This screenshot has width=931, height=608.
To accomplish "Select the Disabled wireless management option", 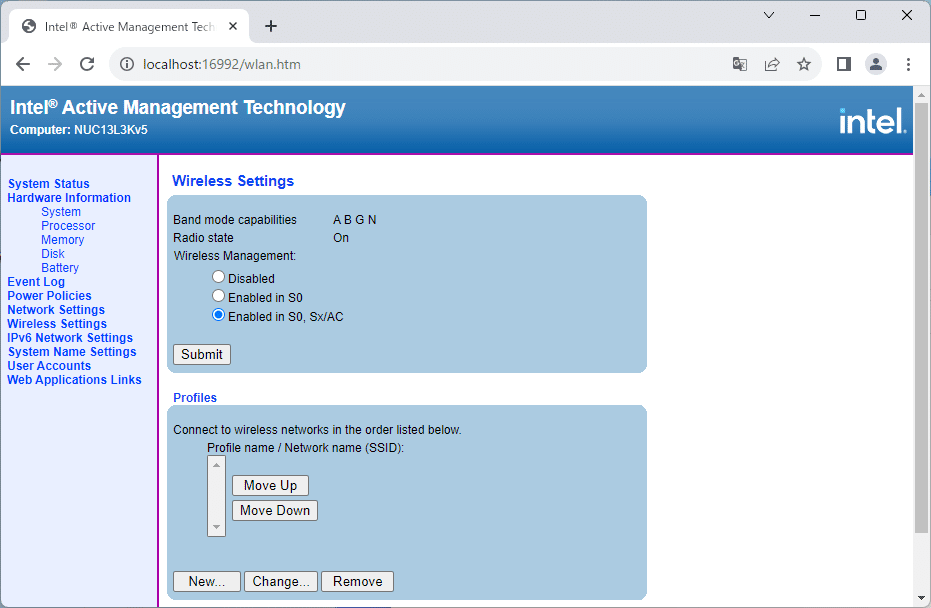I will coord(218,277).
